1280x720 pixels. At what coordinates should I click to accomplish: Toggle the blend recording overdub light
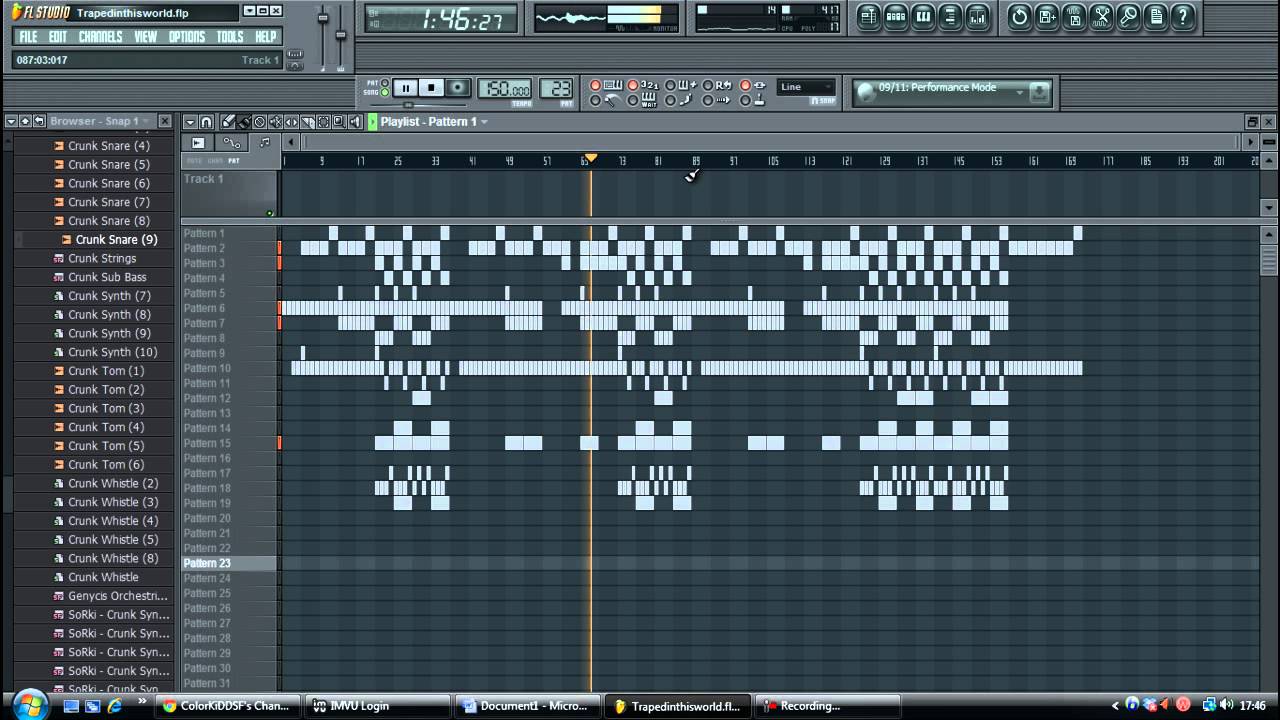670,85
